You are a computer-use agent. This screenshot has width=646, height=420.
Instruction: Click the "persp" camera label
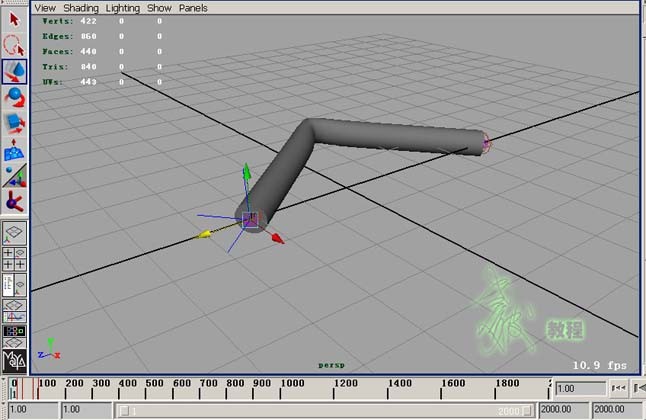332,365
